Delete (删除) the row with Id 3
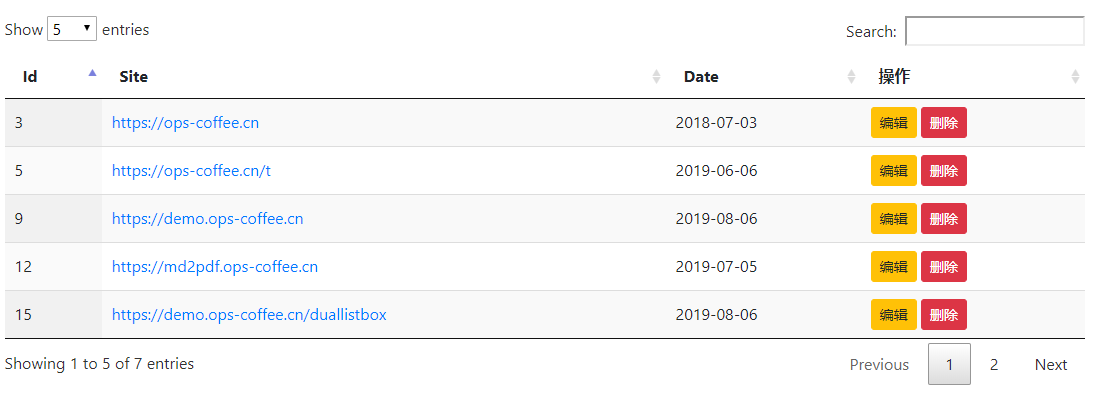 coord(944,122)
